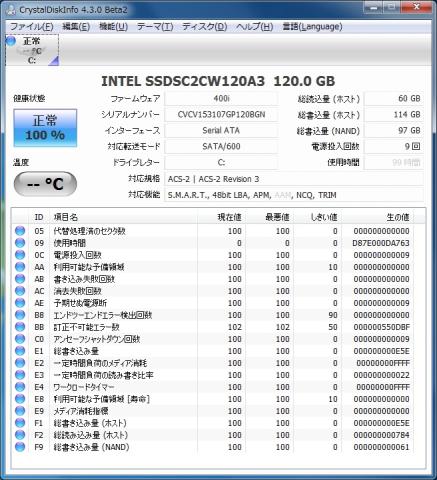Click the firmware field showing 400i

pyautogui.click(x=221, y=99)
